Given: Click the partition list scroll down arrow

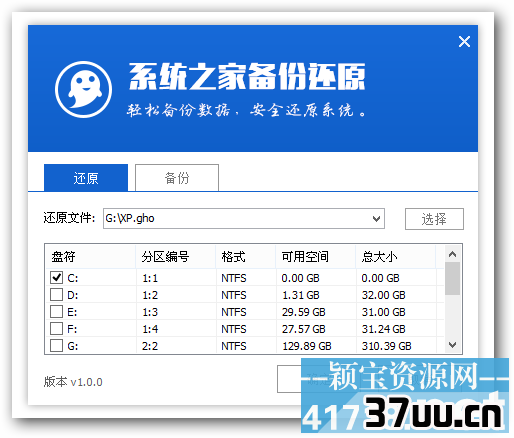Looking at the screenshot, I should pyautogui.click(x=453, y=345).
